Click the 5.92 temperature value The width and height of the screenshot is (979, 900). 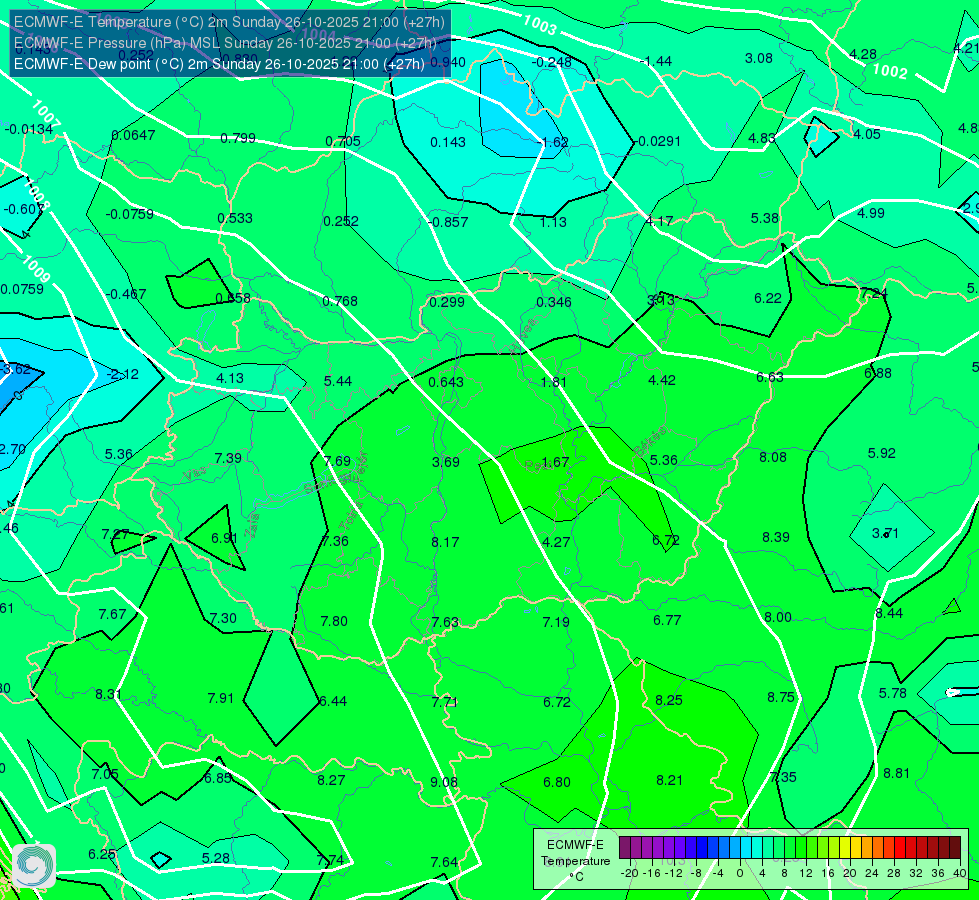tap(882, 453)
